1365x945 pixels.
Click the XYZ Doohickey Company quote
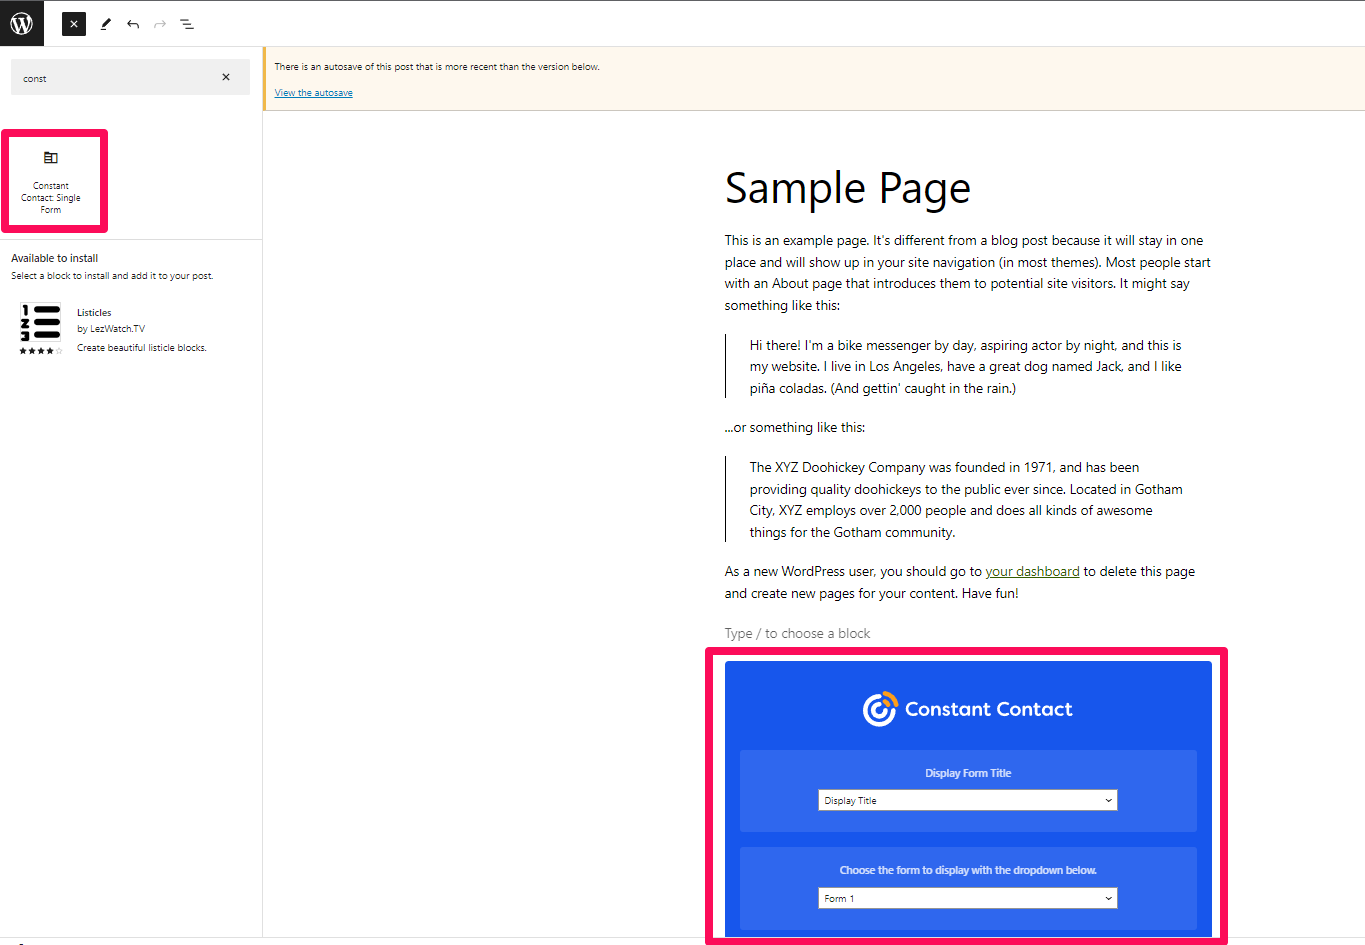coord(966,500)
